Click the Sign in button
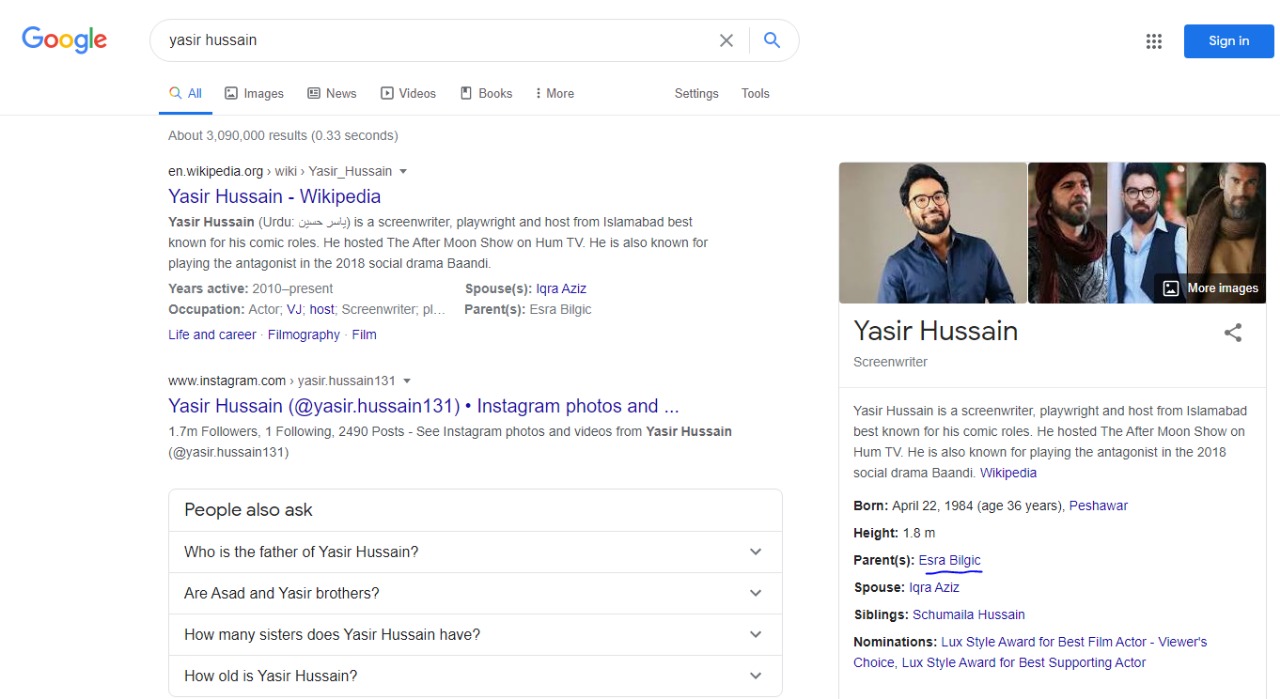The width and height of the screenshot is (1280, 699). pyautogui.click(x=1229, y=41)
